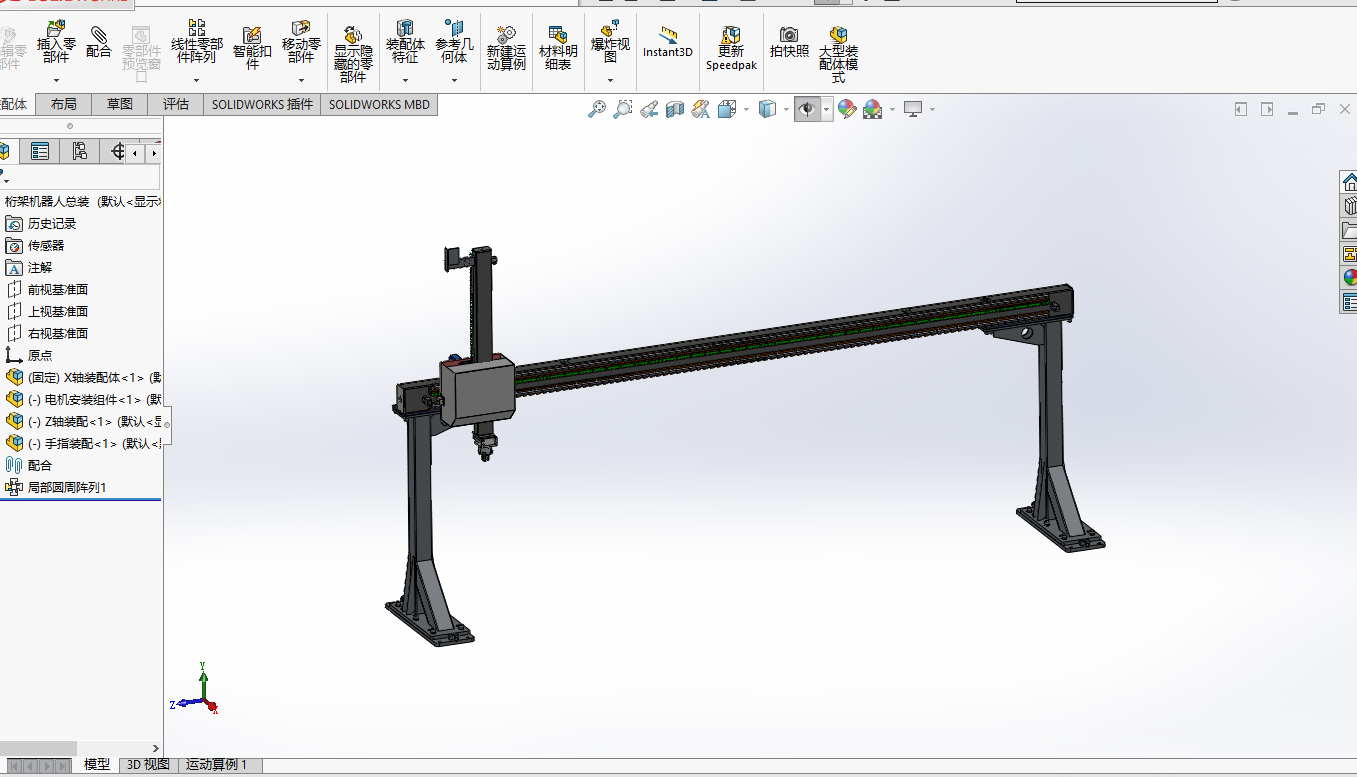Toggle the Instant3D mode button
This screenshot has width=1357, height=777.
pyautogui.click(x=667, y=43)
